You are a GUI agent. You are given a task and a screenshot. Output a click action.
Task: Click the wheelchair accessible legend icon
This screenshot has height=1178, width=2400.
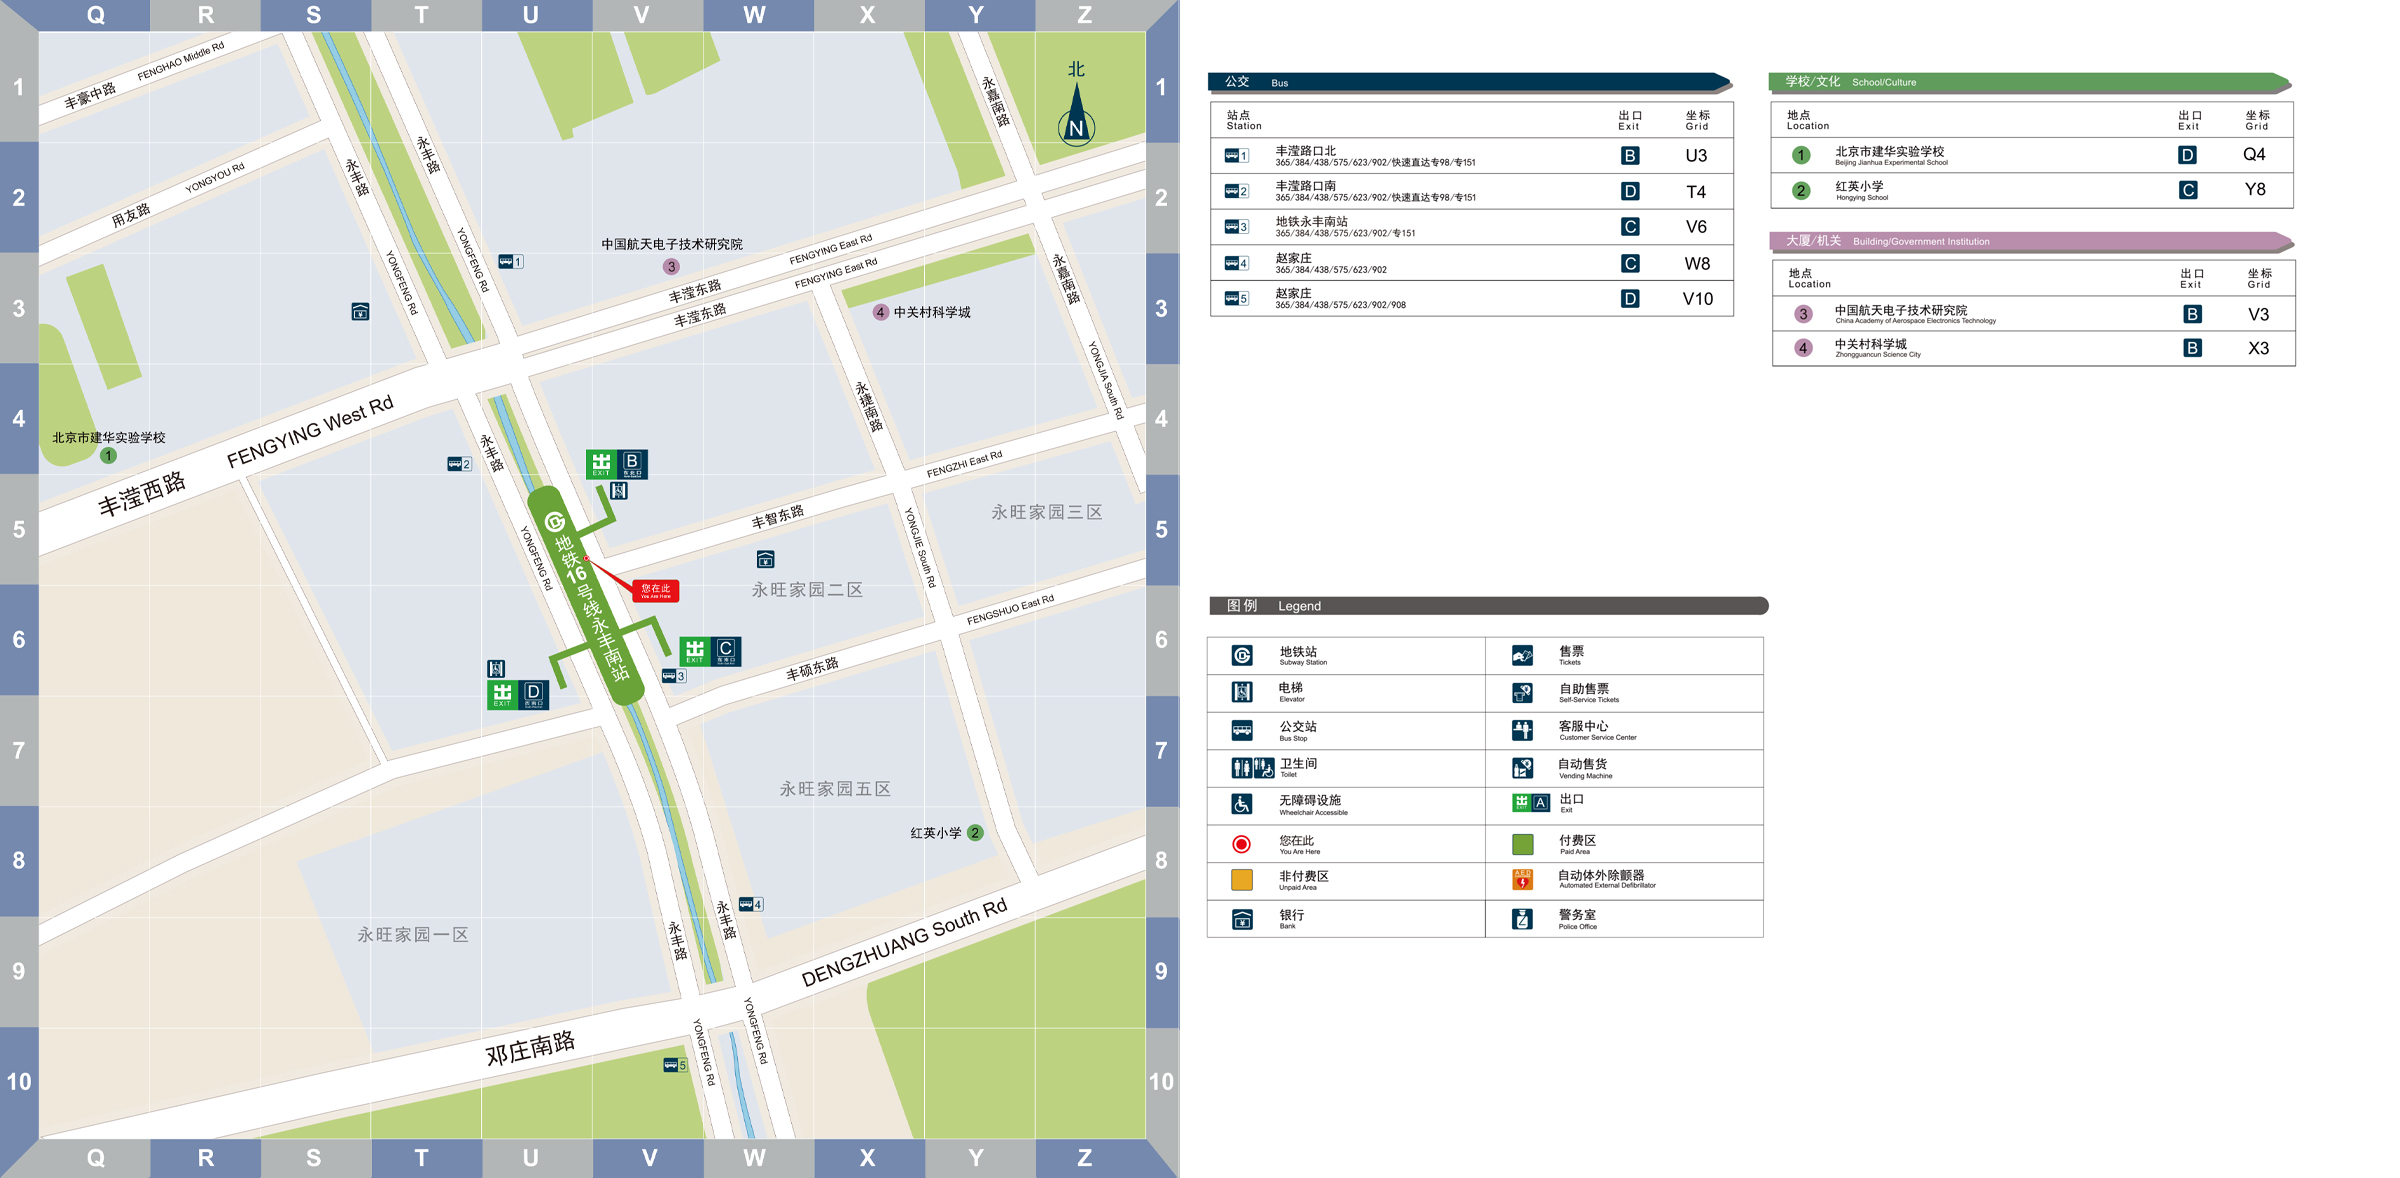point(1242,804)
